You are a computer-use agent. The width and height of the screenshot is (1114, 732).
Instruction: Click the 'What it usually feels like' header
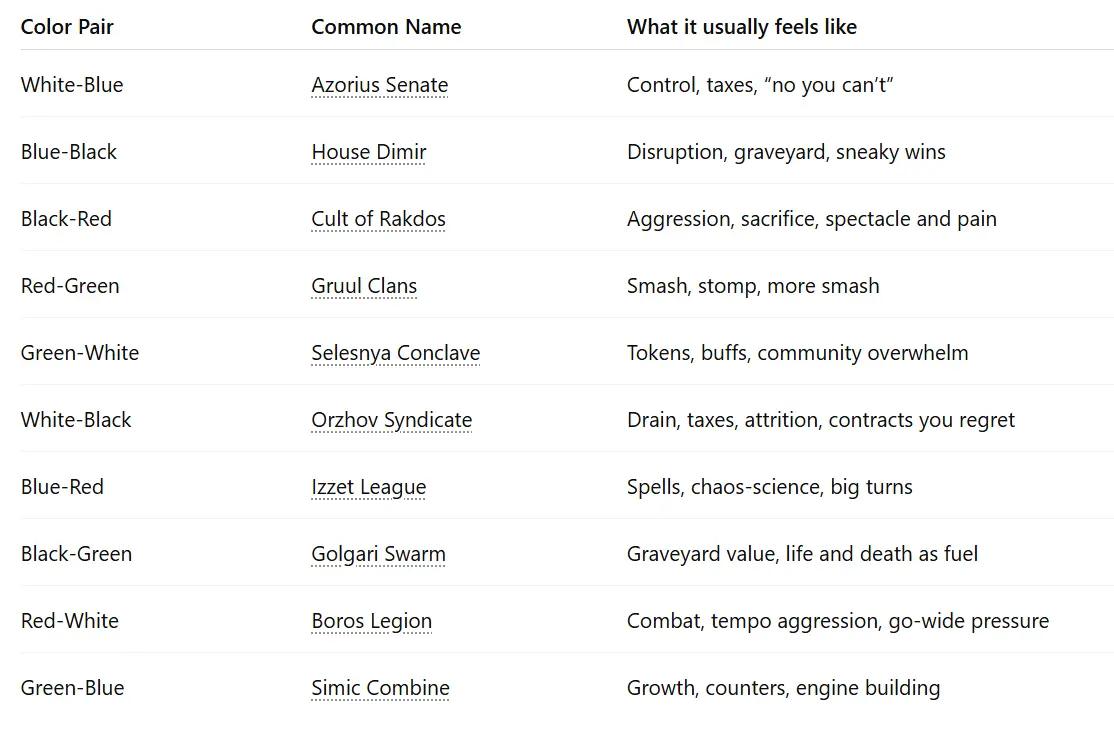[741, 27]
